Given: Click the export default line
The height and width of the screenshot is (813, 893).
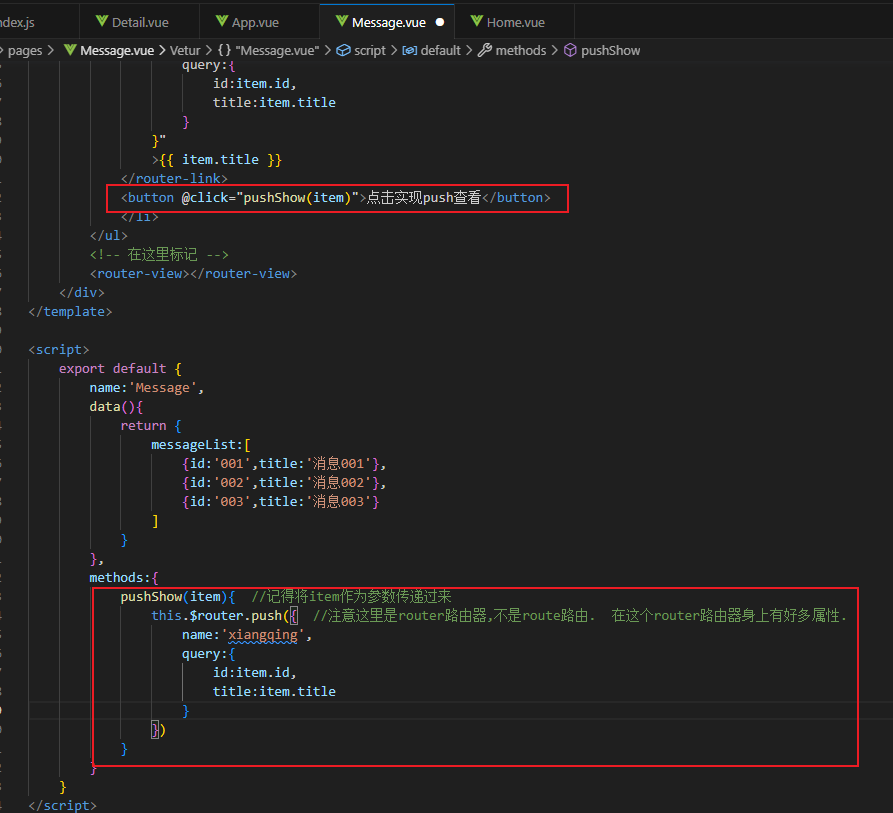Looking at the screenshot, I should [x=120, y=369].
